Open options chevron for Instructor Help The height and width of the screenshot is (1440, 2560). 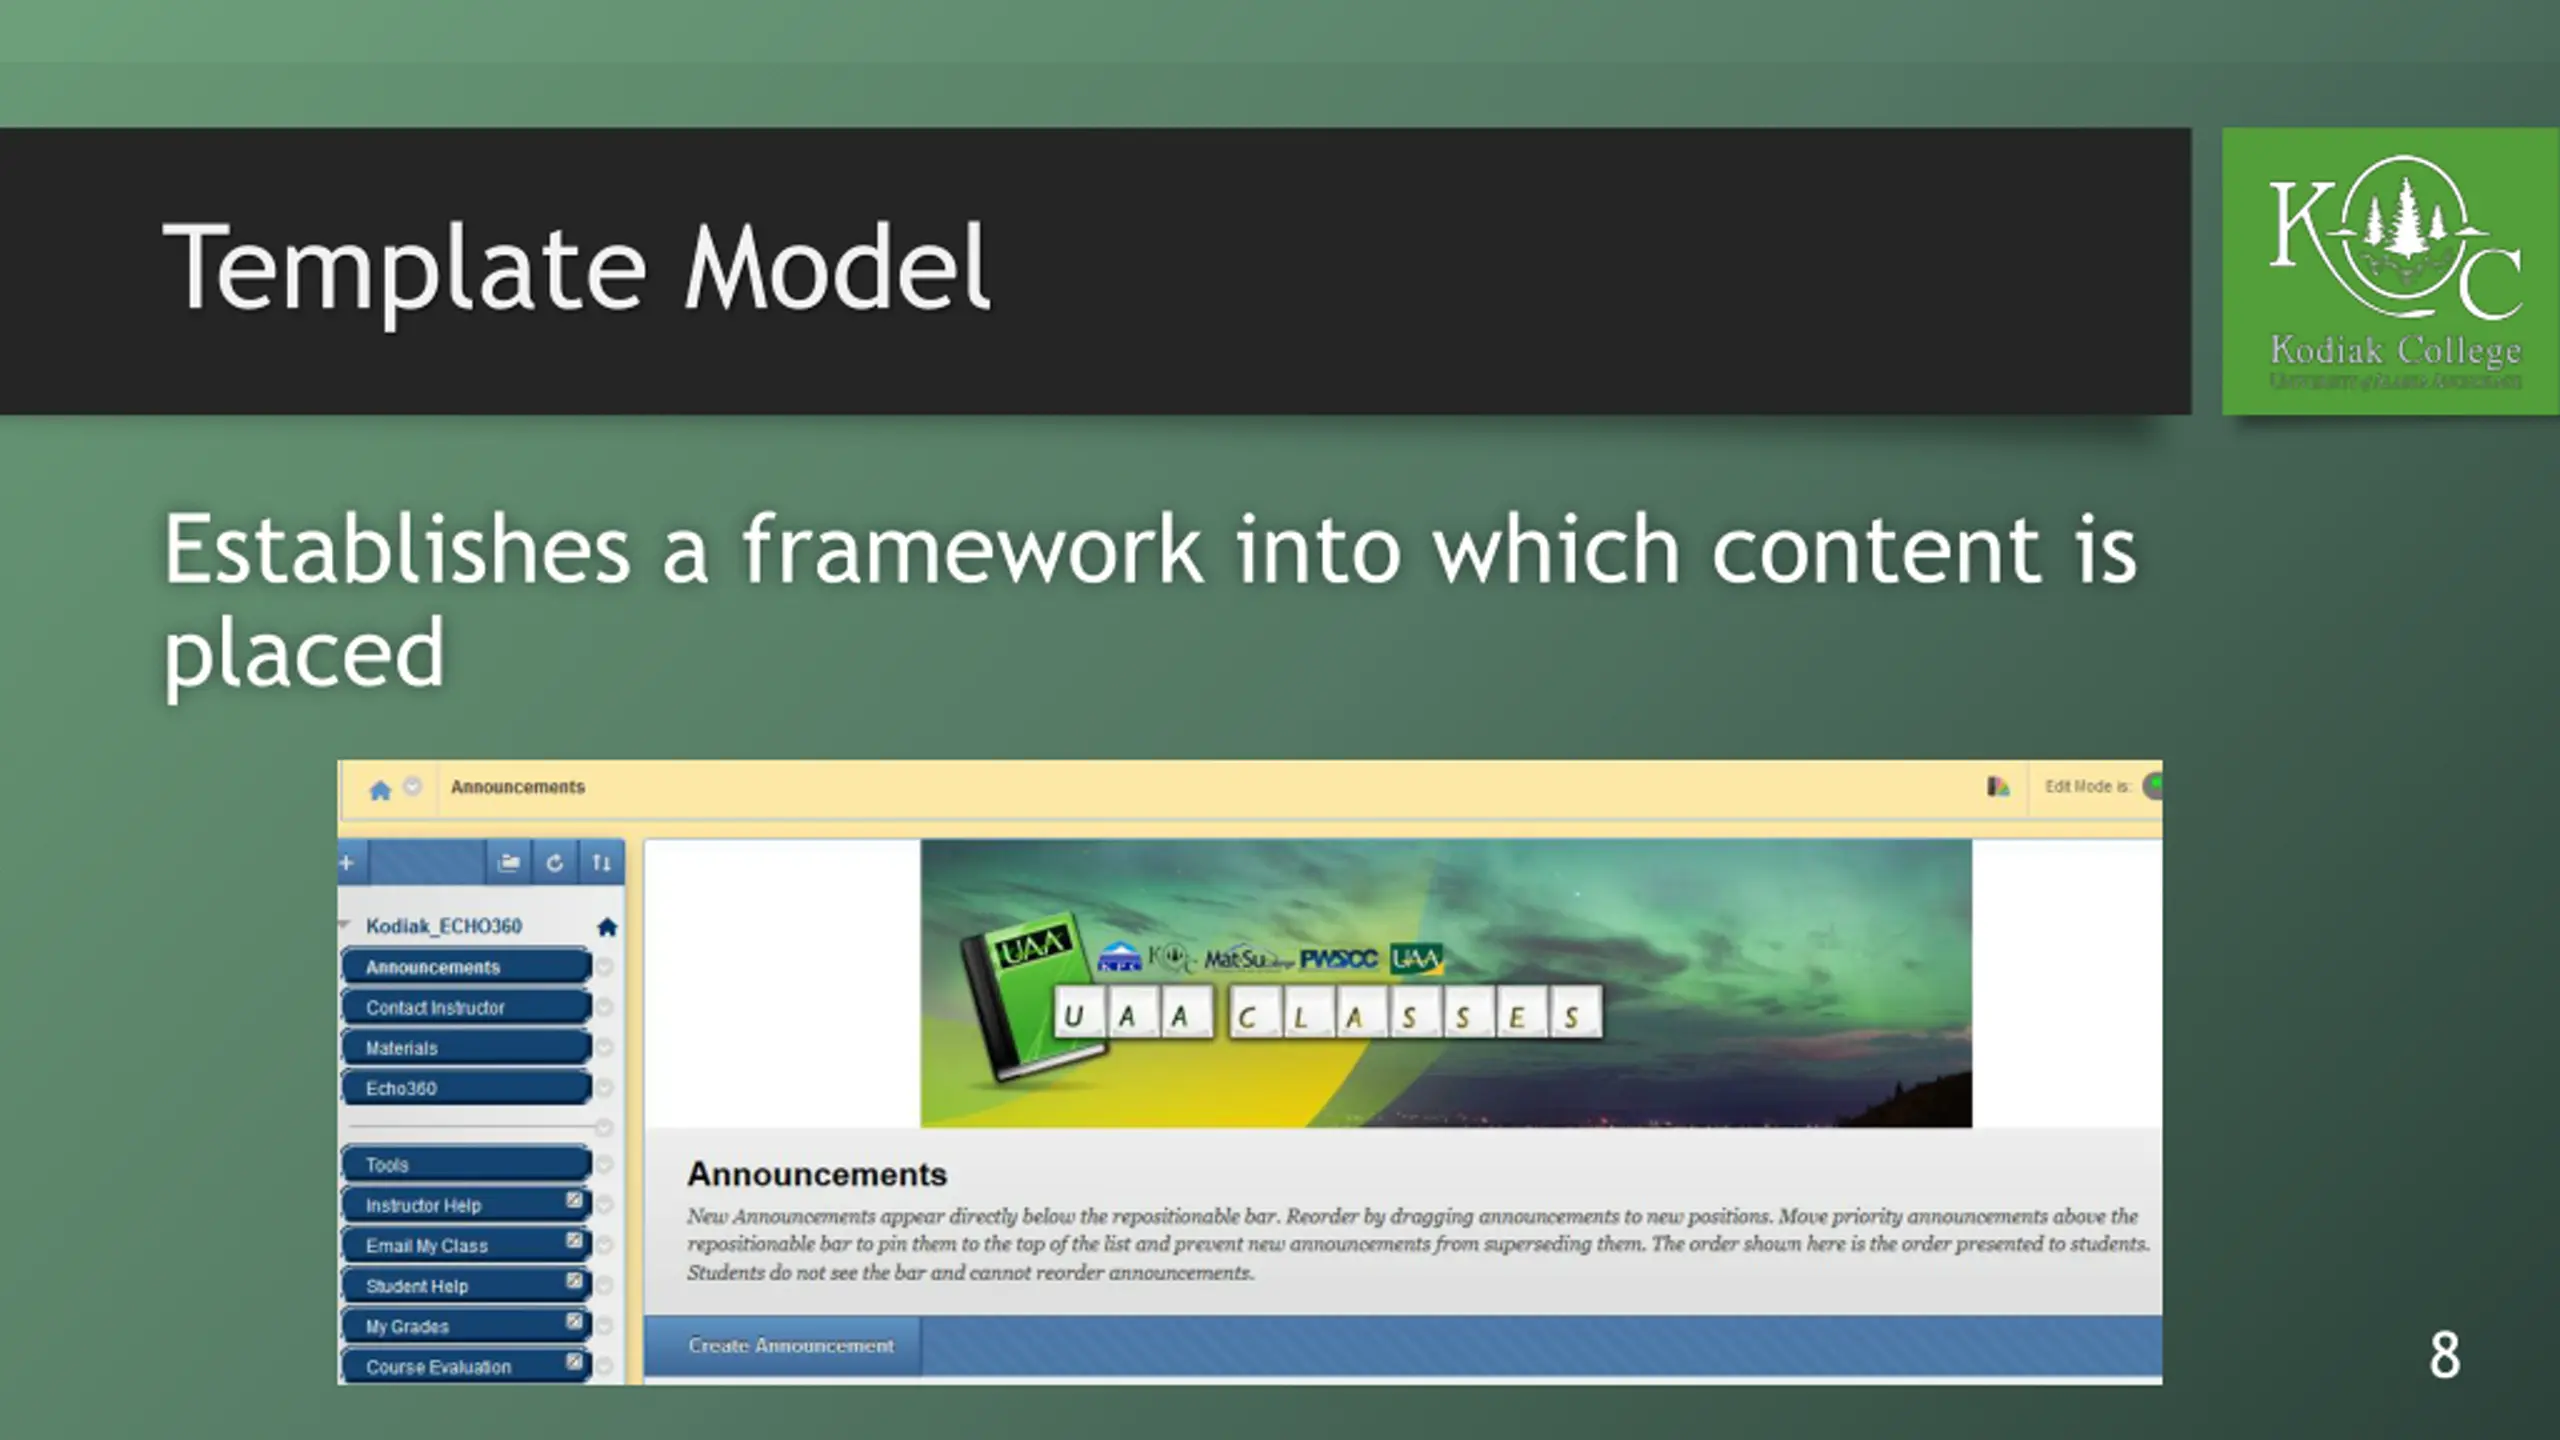(x=604, y=1205)
